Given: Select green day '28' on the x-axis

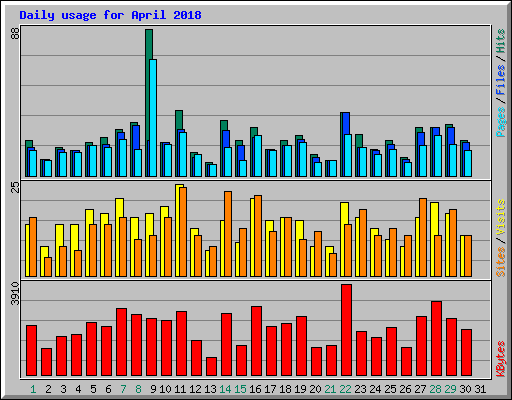Looking at the screenshot, I should pyautogui.click(x=435, y=389).
